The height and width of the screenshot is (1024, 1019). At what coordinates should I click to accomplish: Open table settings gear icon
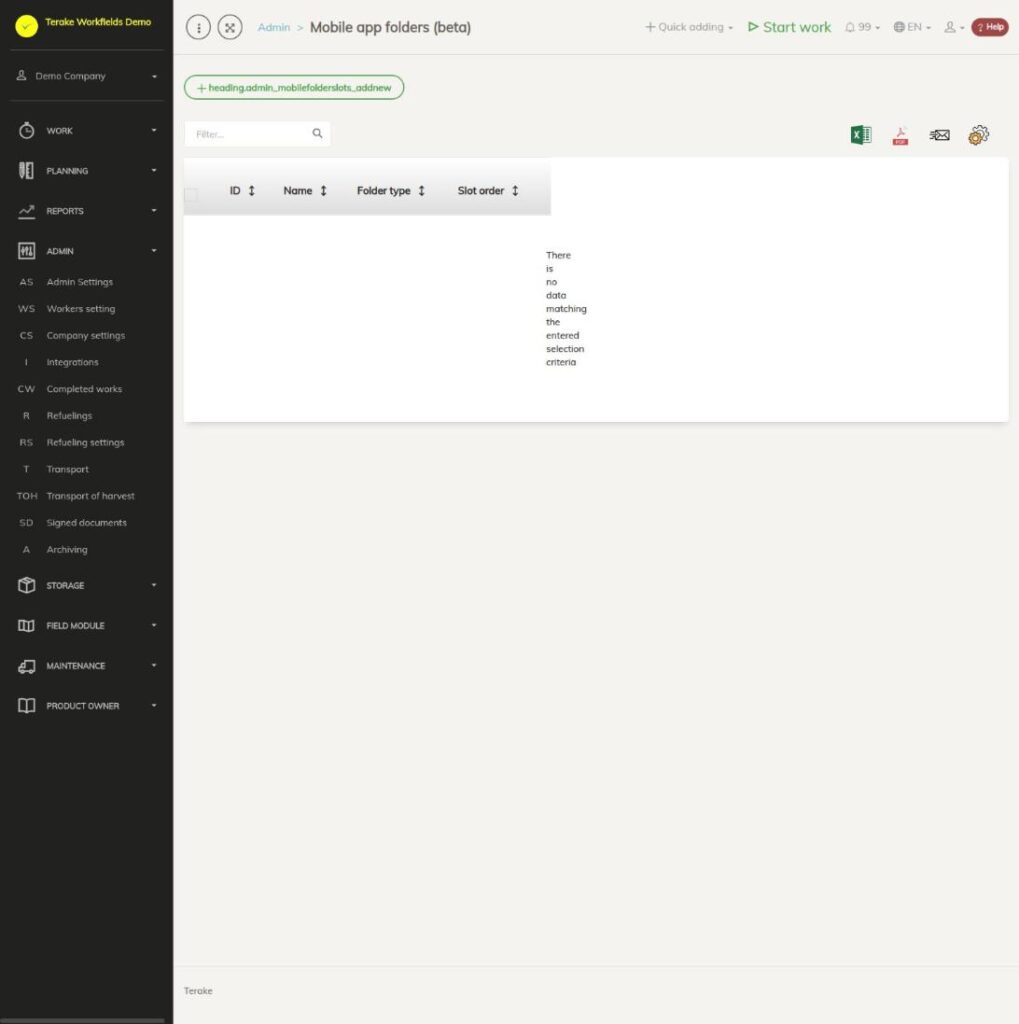pyautogui.click(x=979, y=135)
